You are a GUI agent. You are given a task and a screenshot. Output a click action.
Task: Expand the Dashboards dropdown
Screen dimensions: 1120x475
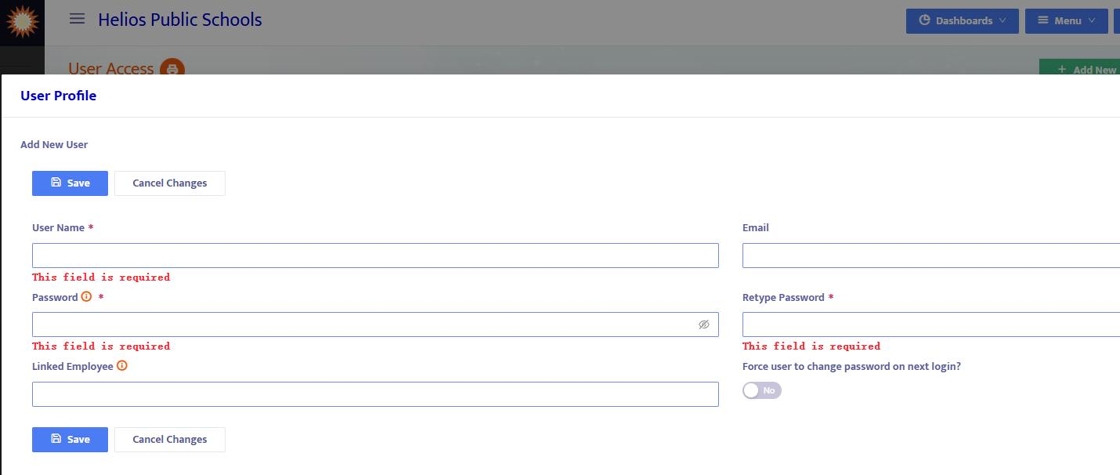pyautogui.click(x=962, y=21)
